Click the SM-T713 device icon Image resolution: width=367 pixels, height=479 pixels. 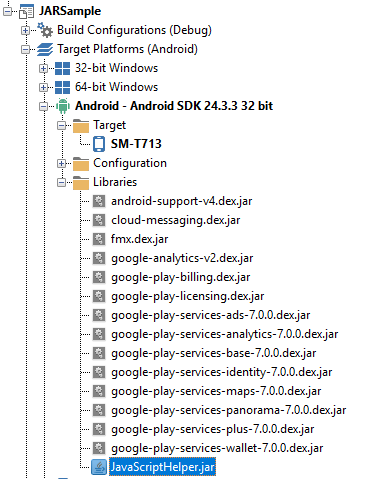click(99, 144)
